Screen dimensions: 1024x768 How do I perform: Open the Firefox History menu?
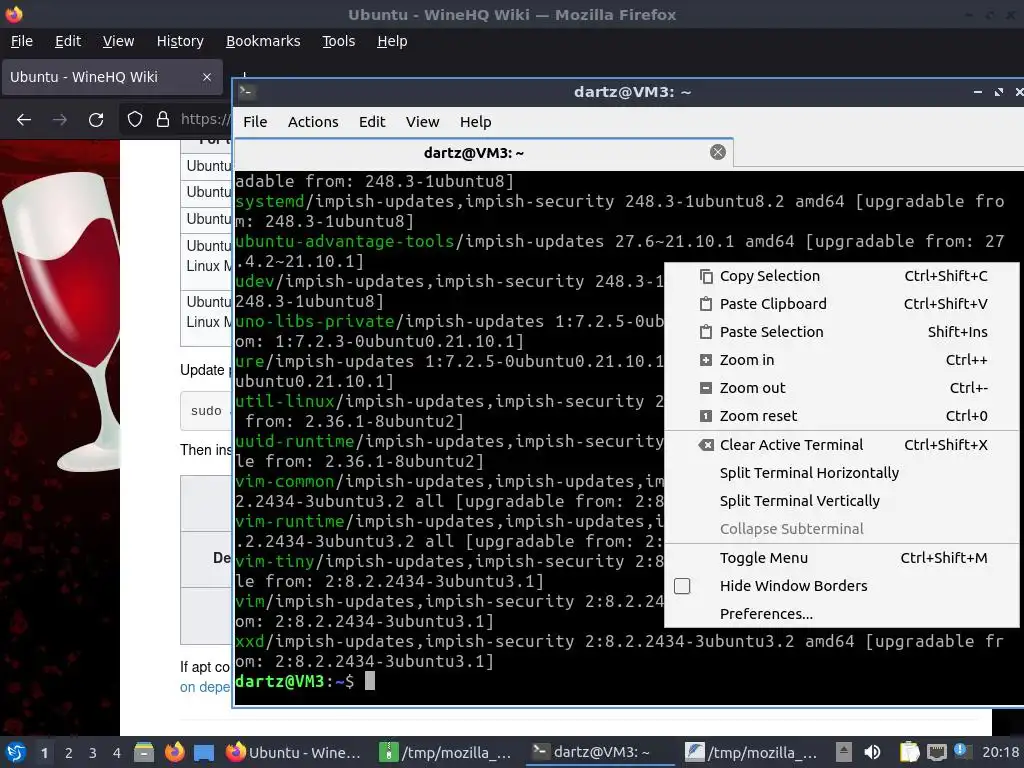pos(180,41)
